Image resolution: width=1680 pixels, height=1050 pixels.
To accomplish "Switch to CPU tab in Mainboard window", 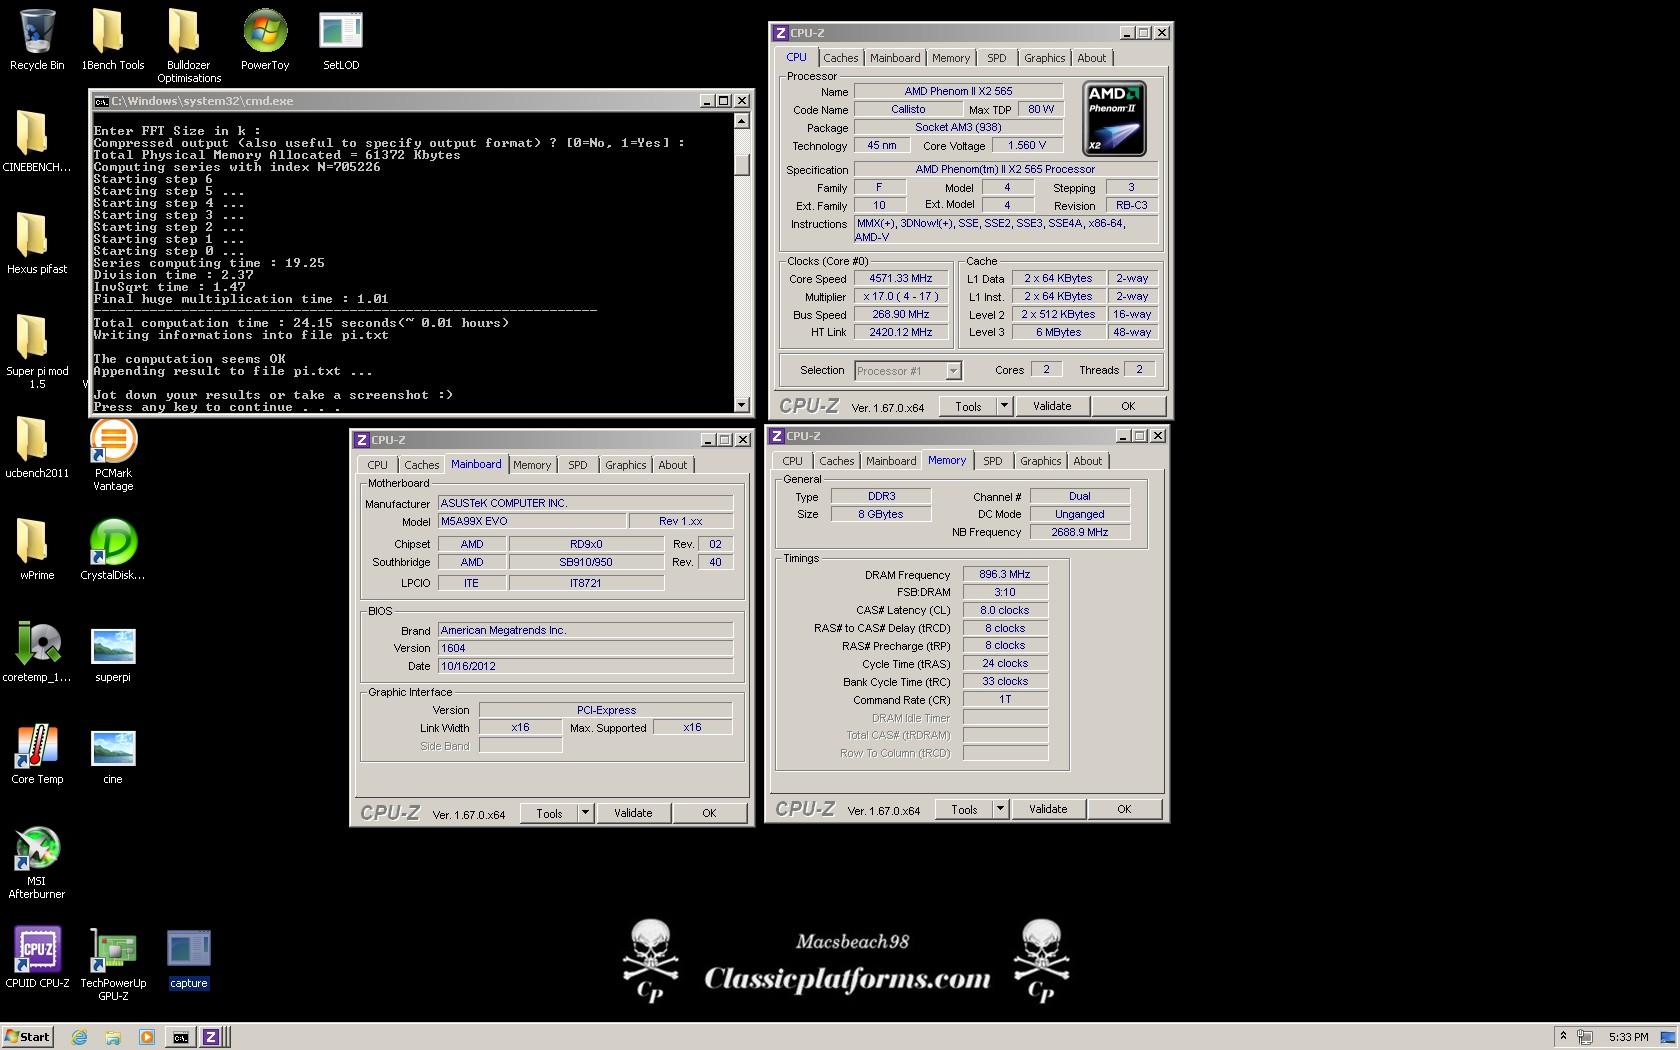I will [377, 465].
